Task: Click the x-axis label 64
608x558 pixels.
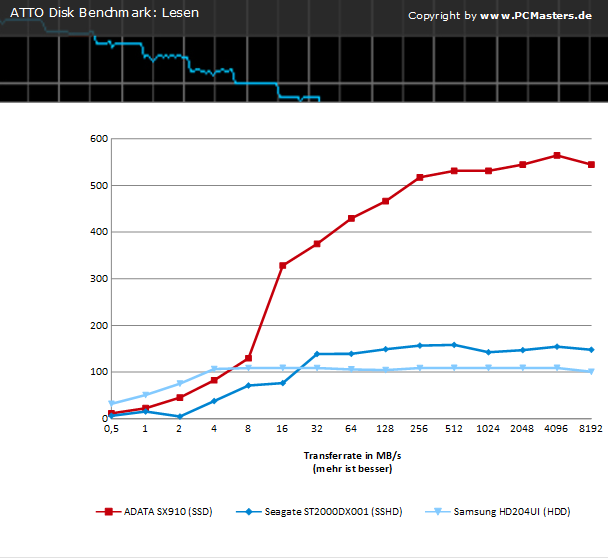Action: (351, 429)
